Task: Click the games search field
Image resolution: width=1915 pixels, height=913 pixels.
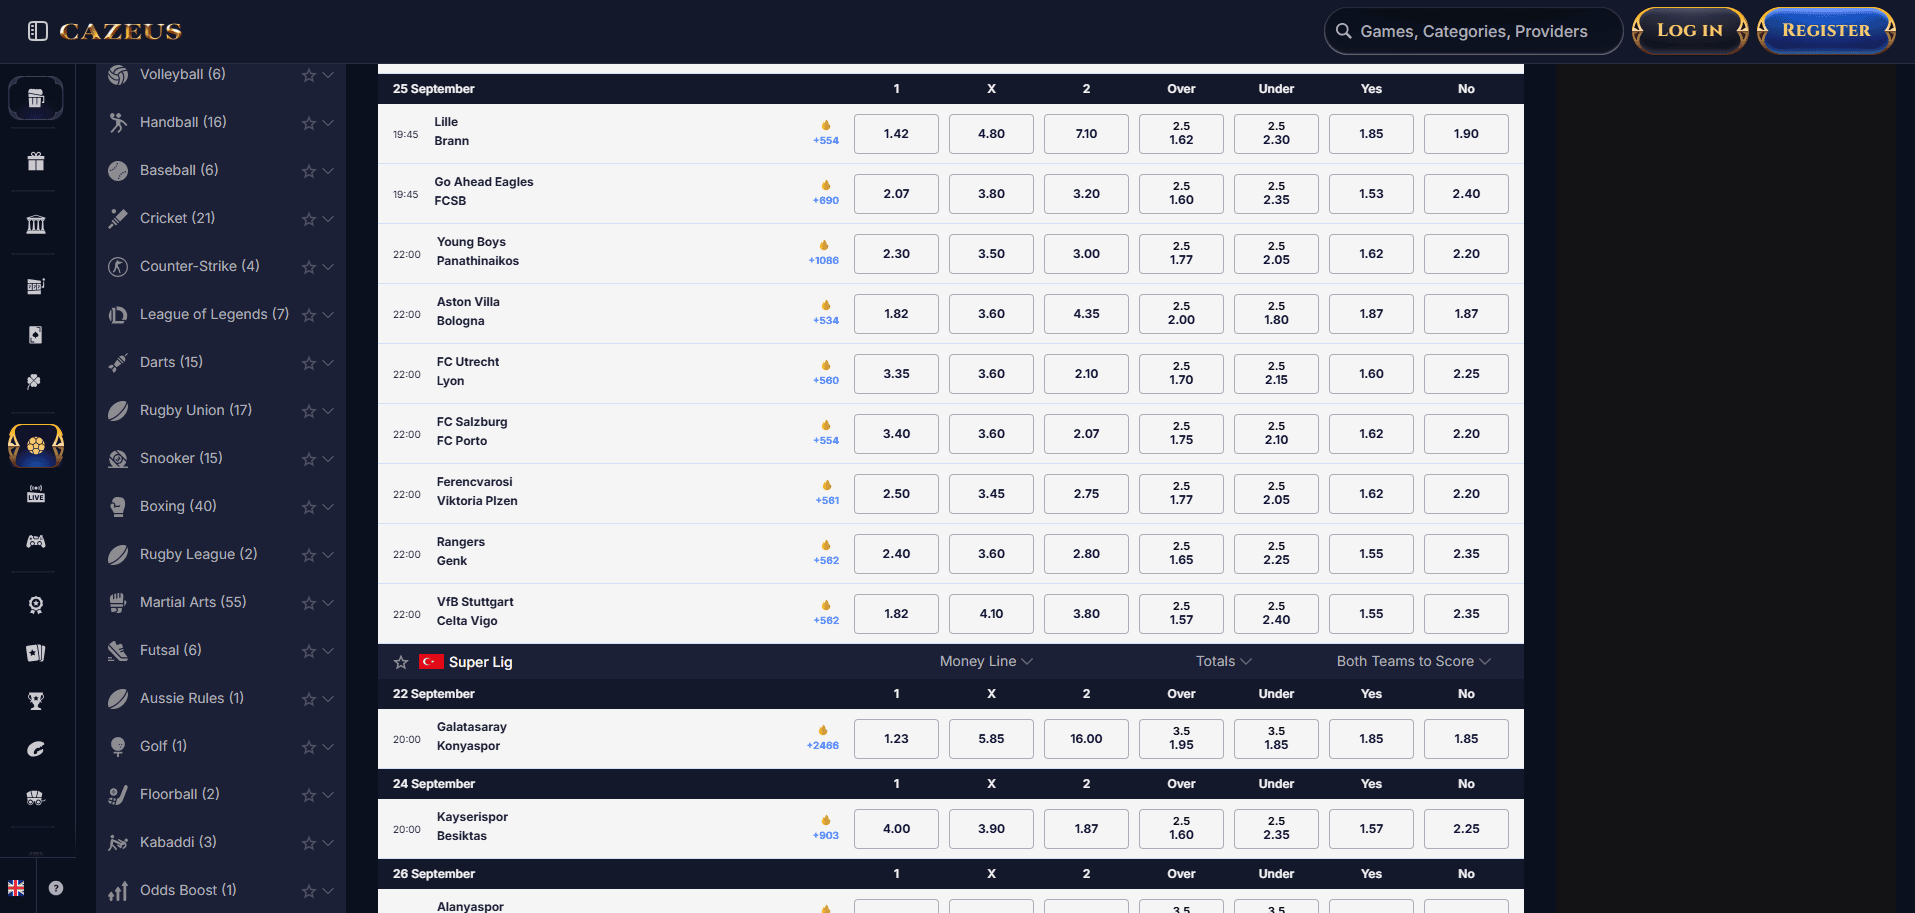Action: [1474, 31]
